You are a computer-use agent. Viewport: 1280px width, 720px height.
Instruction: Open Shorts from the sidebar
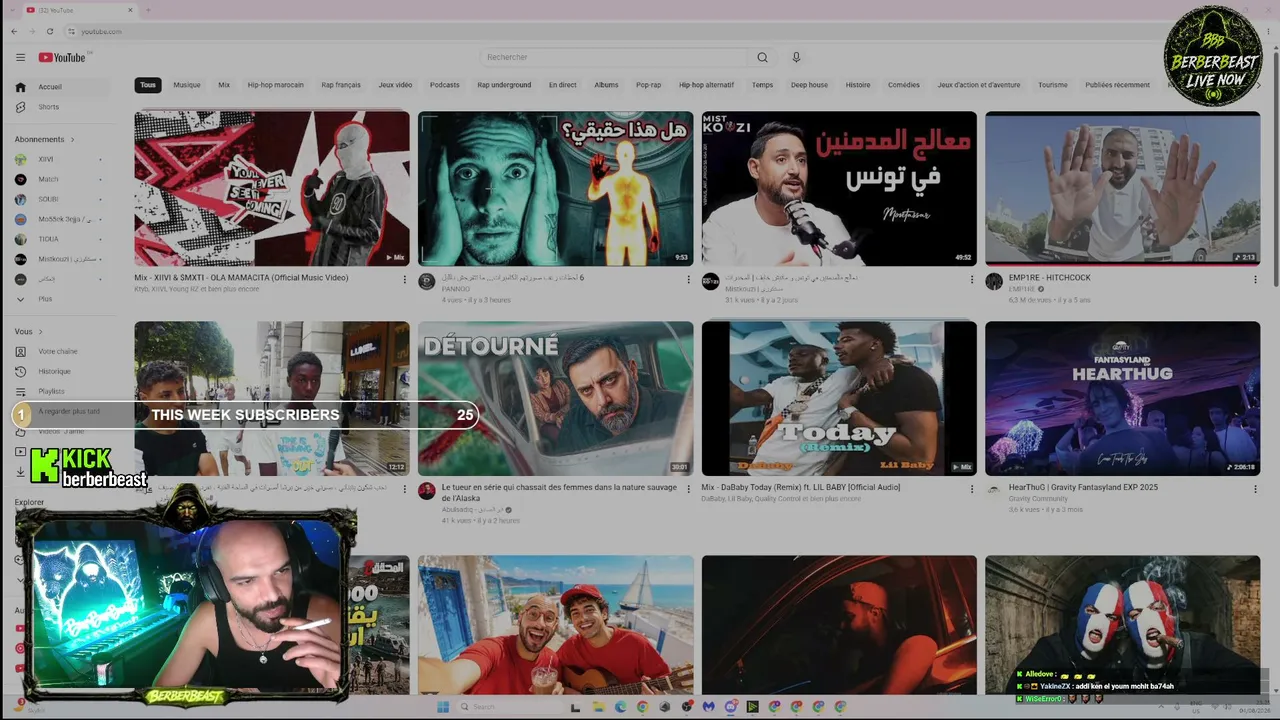(x=62, y=107)
